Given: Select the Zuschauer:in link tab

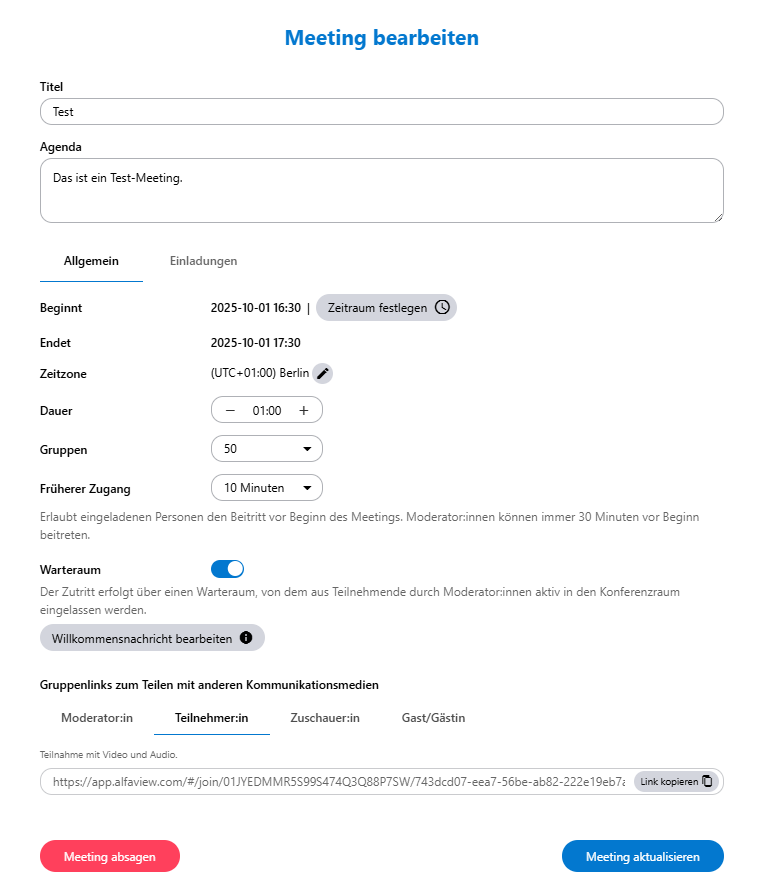Looking at the screenshot, I should point(325,718).
